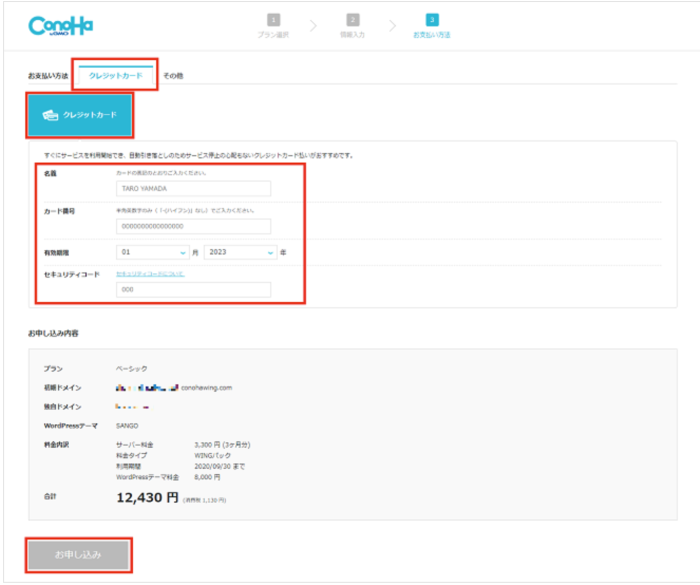Click the cardholder name field TARO YAMADA

coord(193,188)
